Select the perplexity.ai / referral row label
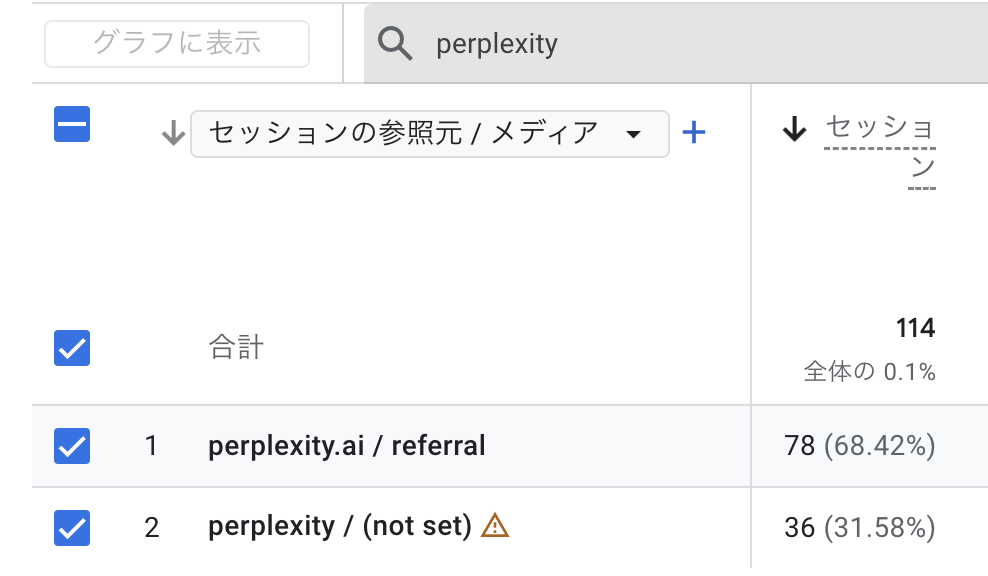Screen dimensions: 988x576 click(x=347, y=446)
